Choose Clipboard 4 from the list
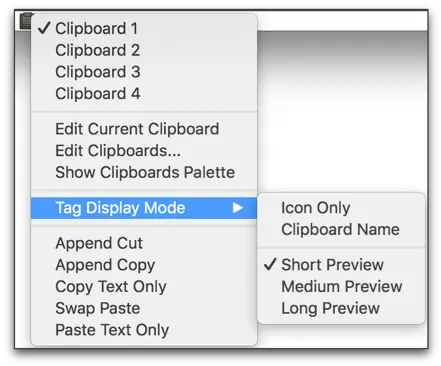 (x=144, y=94)
